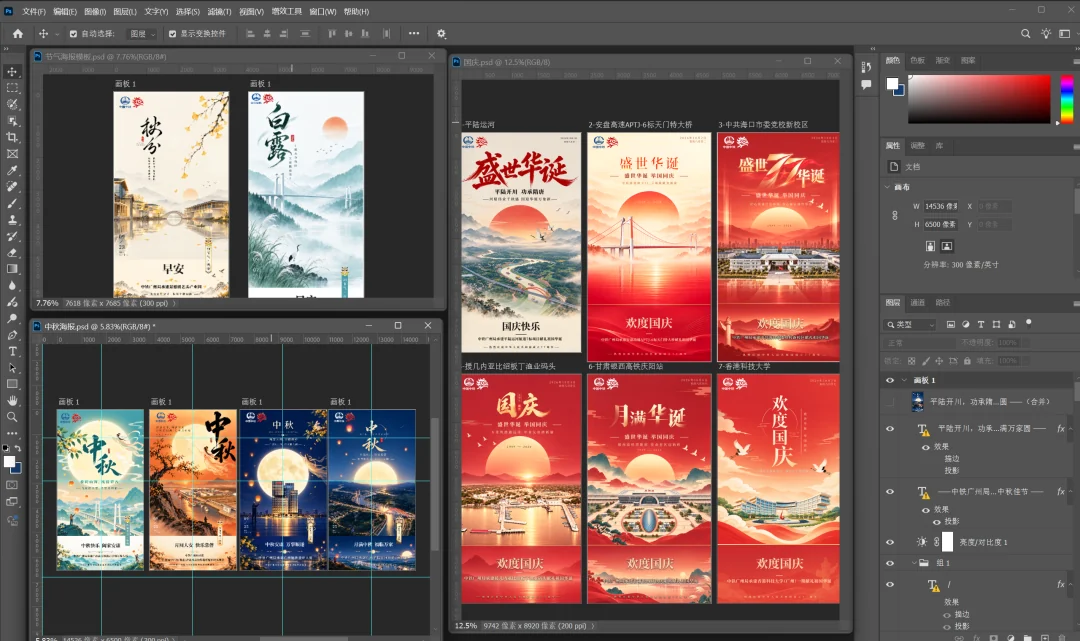Screen dimensions: 1080x641
Task: Collapse fx effects of 中铁广州局 text layer
Action: (x=1070, y=492)
